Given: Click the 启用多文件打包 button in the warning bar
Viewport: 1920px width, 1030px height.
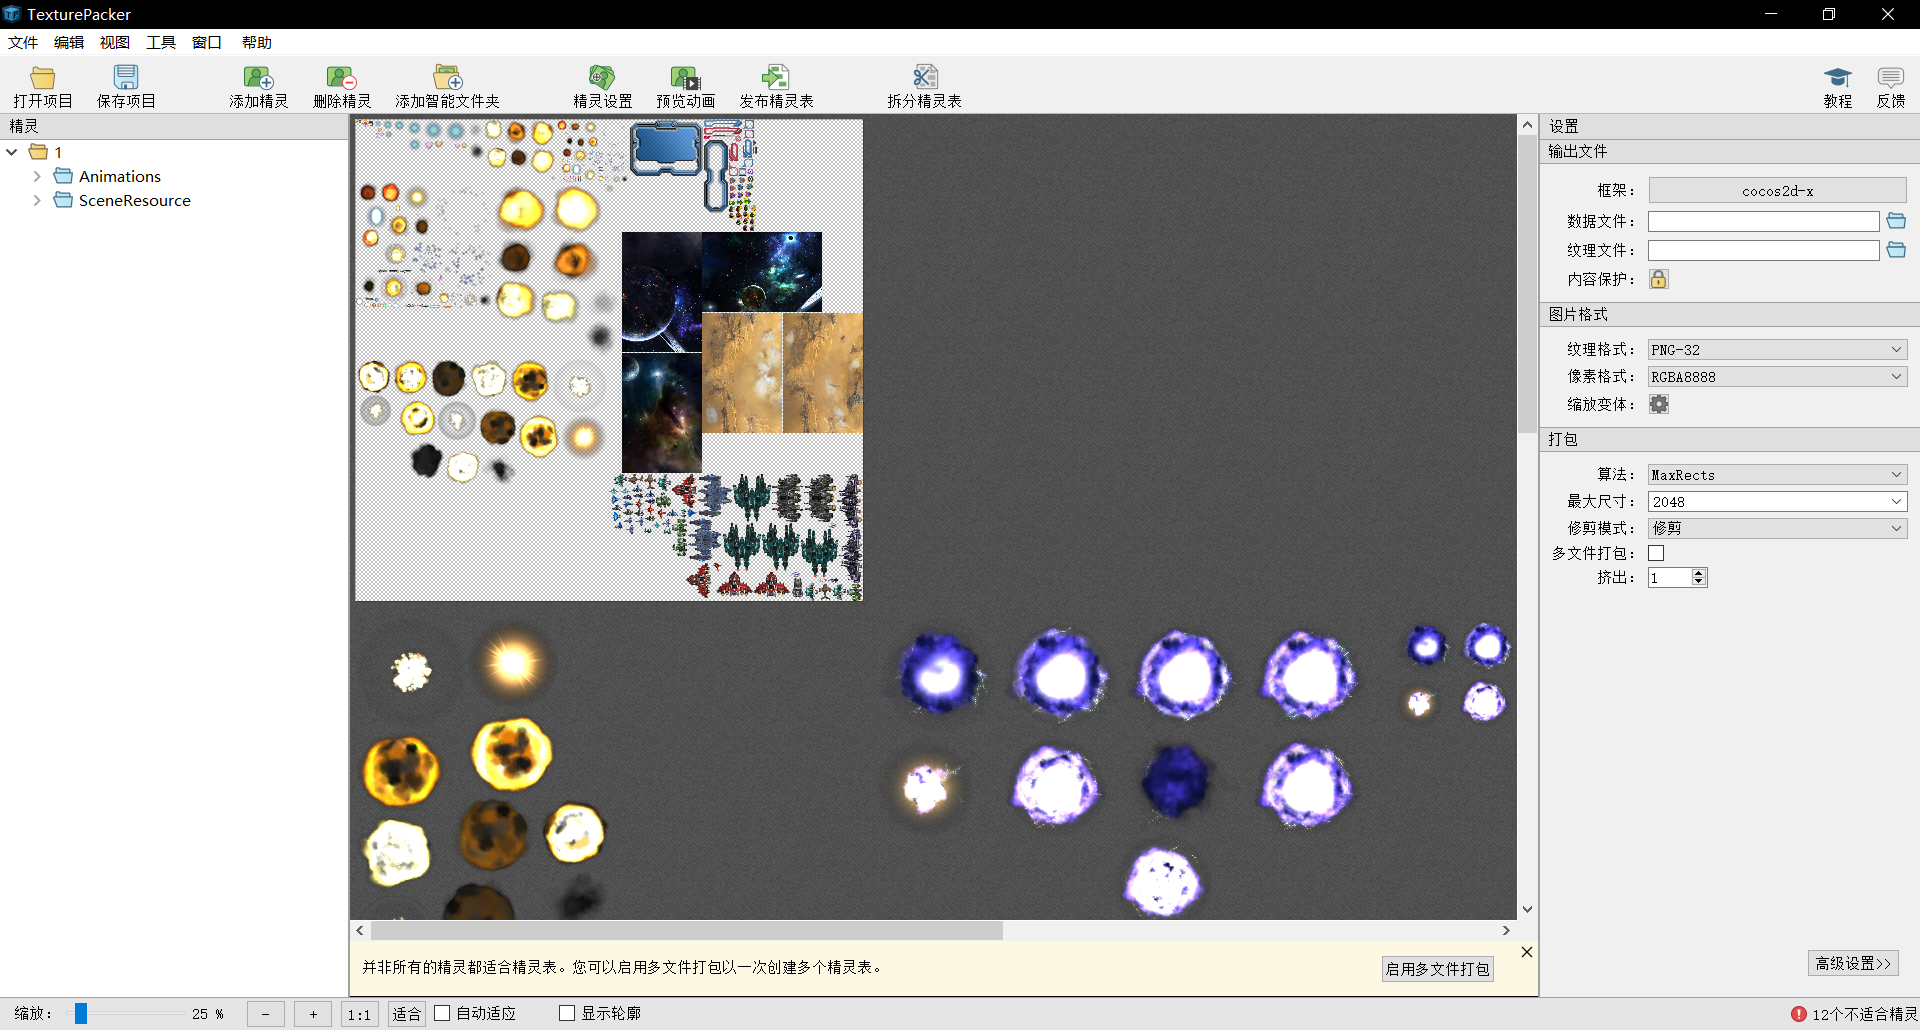Looking at the screenshot, I should click(x=1437, y=968).
